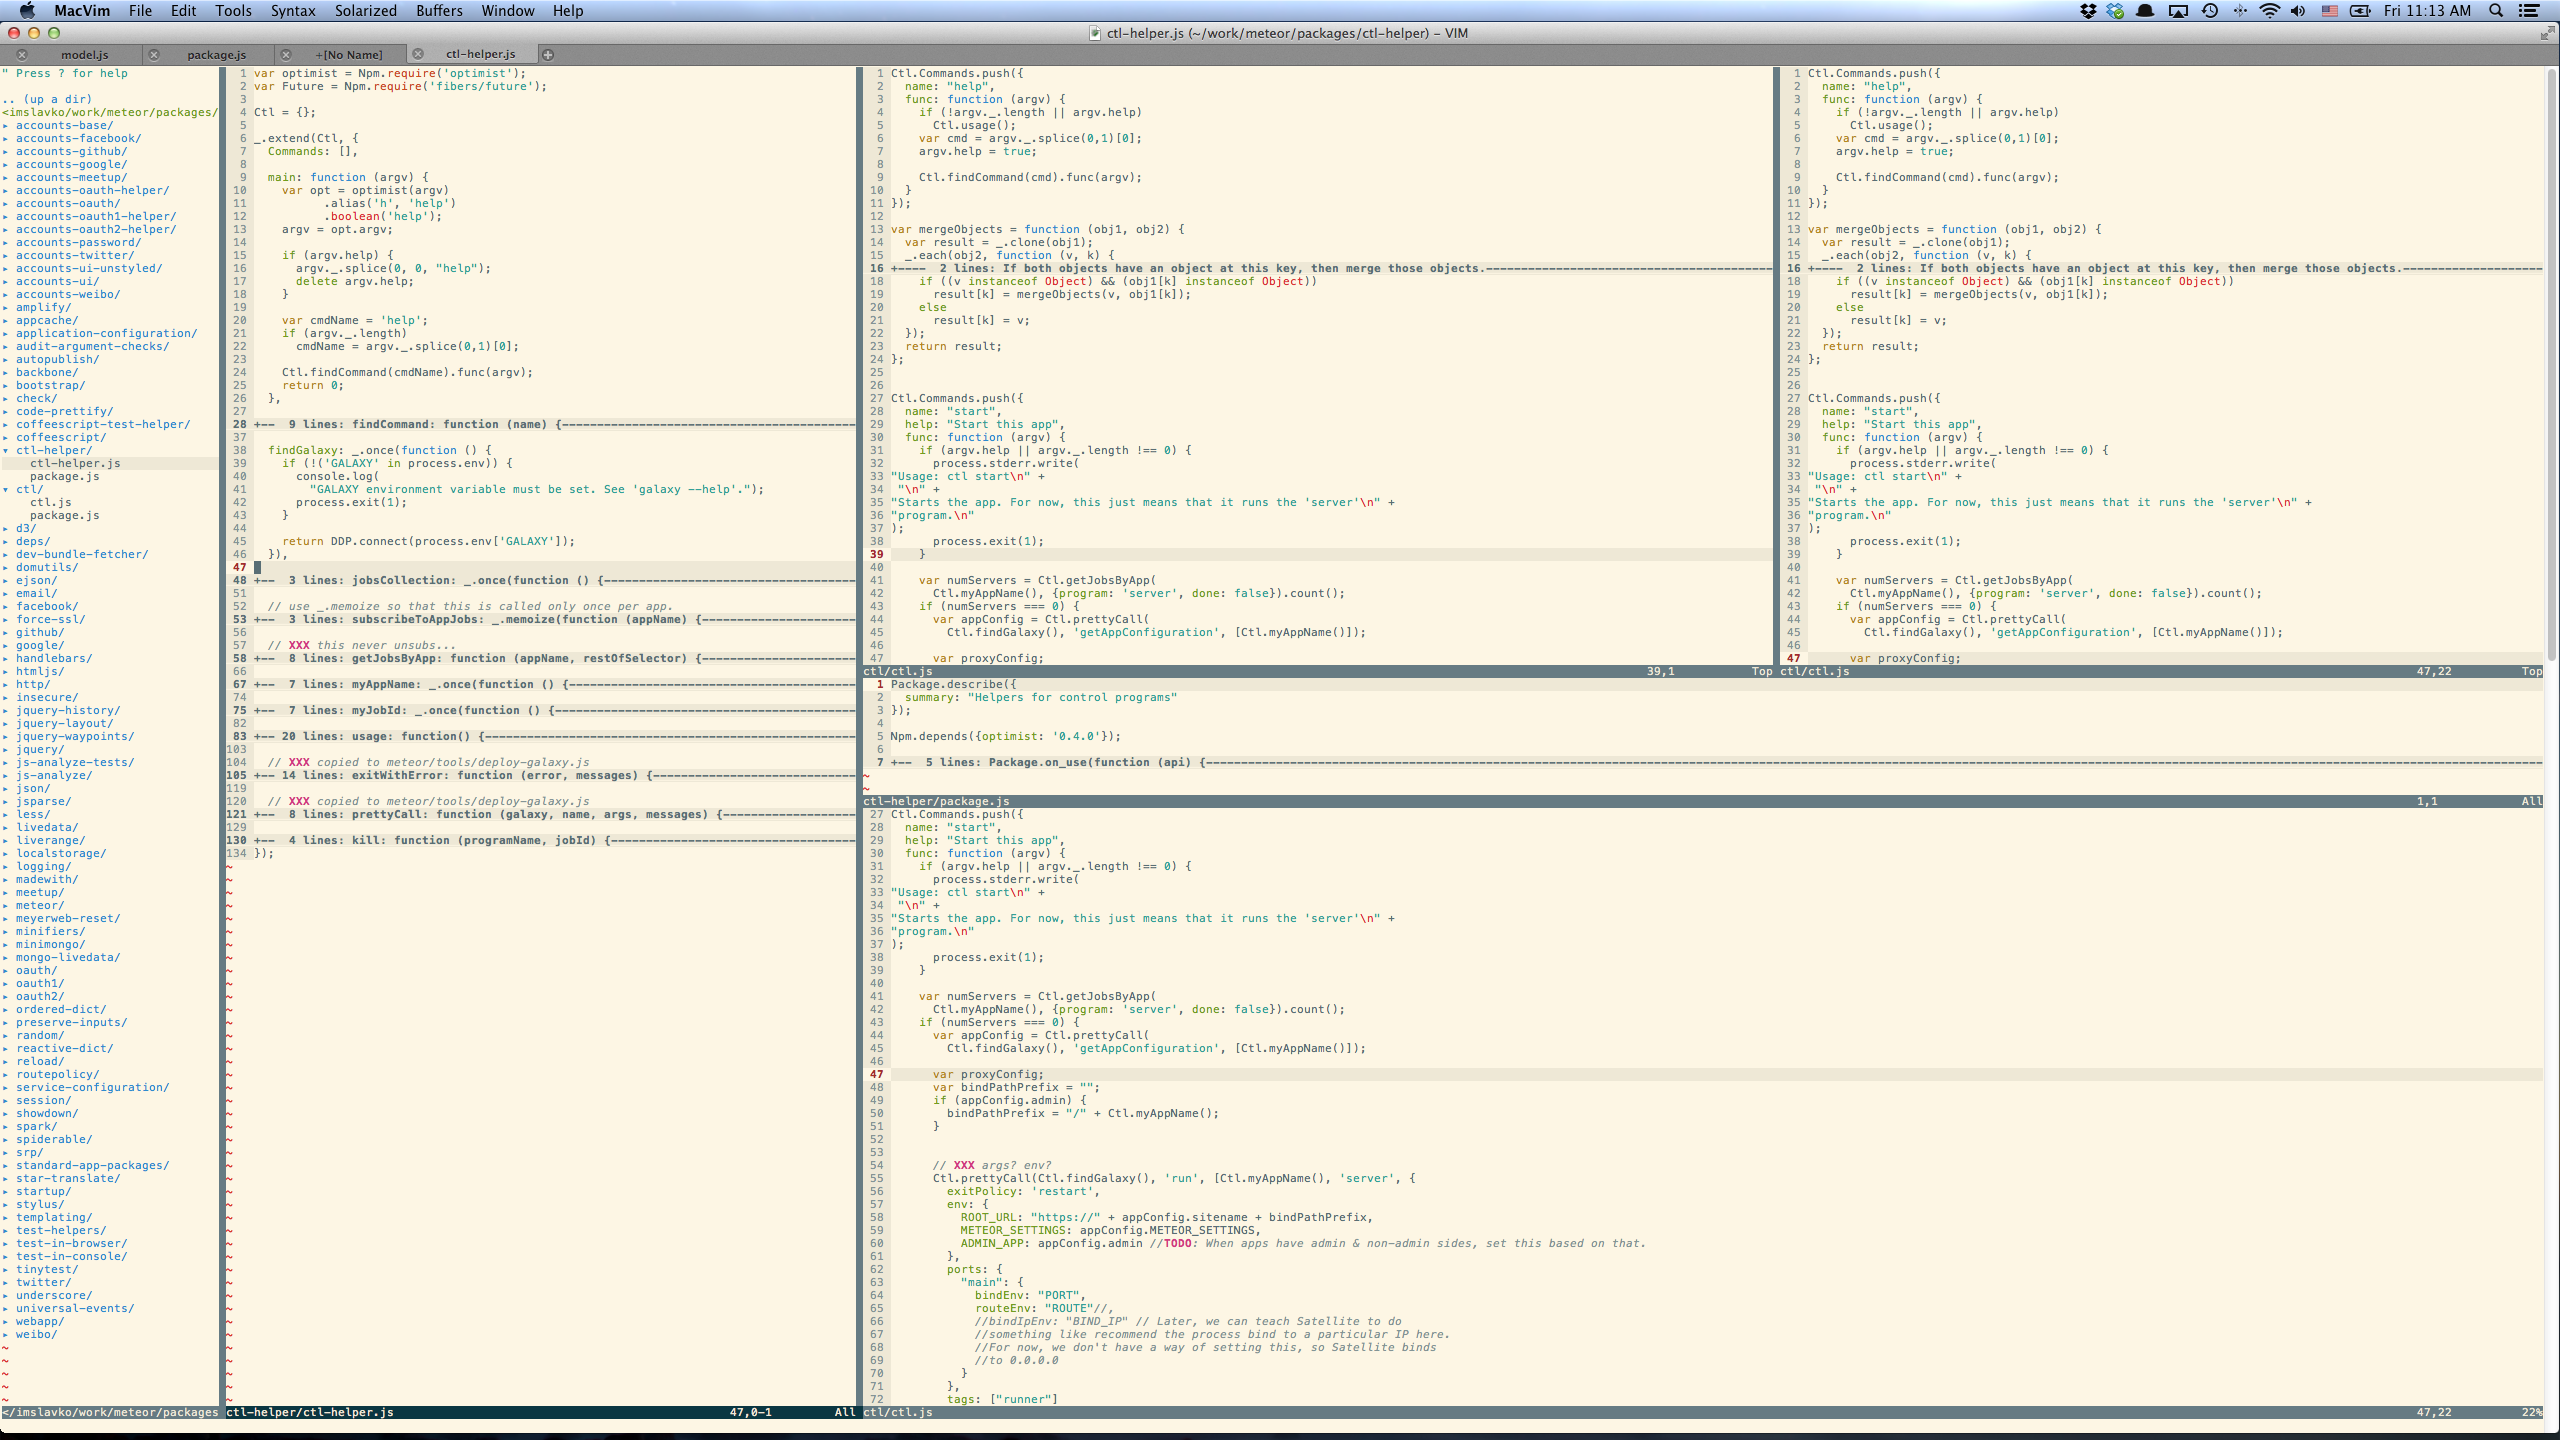Collapse the ctl-helper/ directory node
This screenshot has width=2560, height=1440.
click(53, 450)
